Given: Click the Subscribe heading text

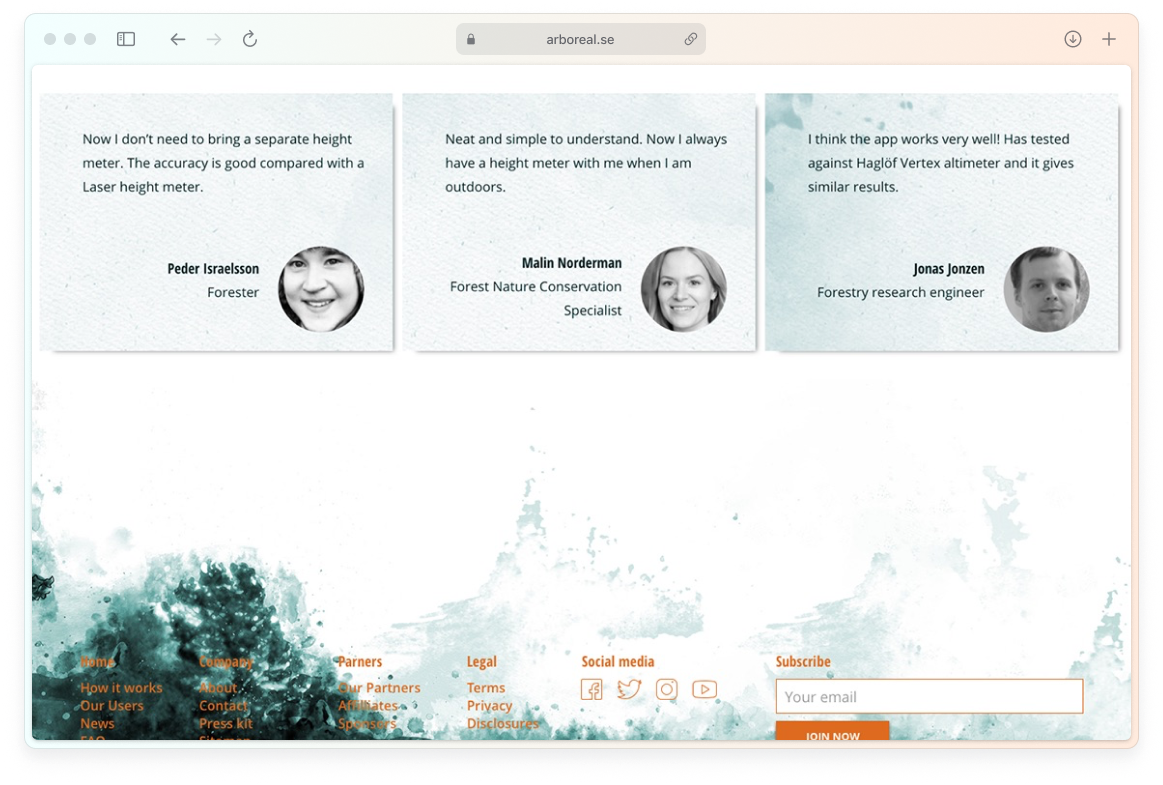Looking at the screenshot, I should tap(803, 661).
